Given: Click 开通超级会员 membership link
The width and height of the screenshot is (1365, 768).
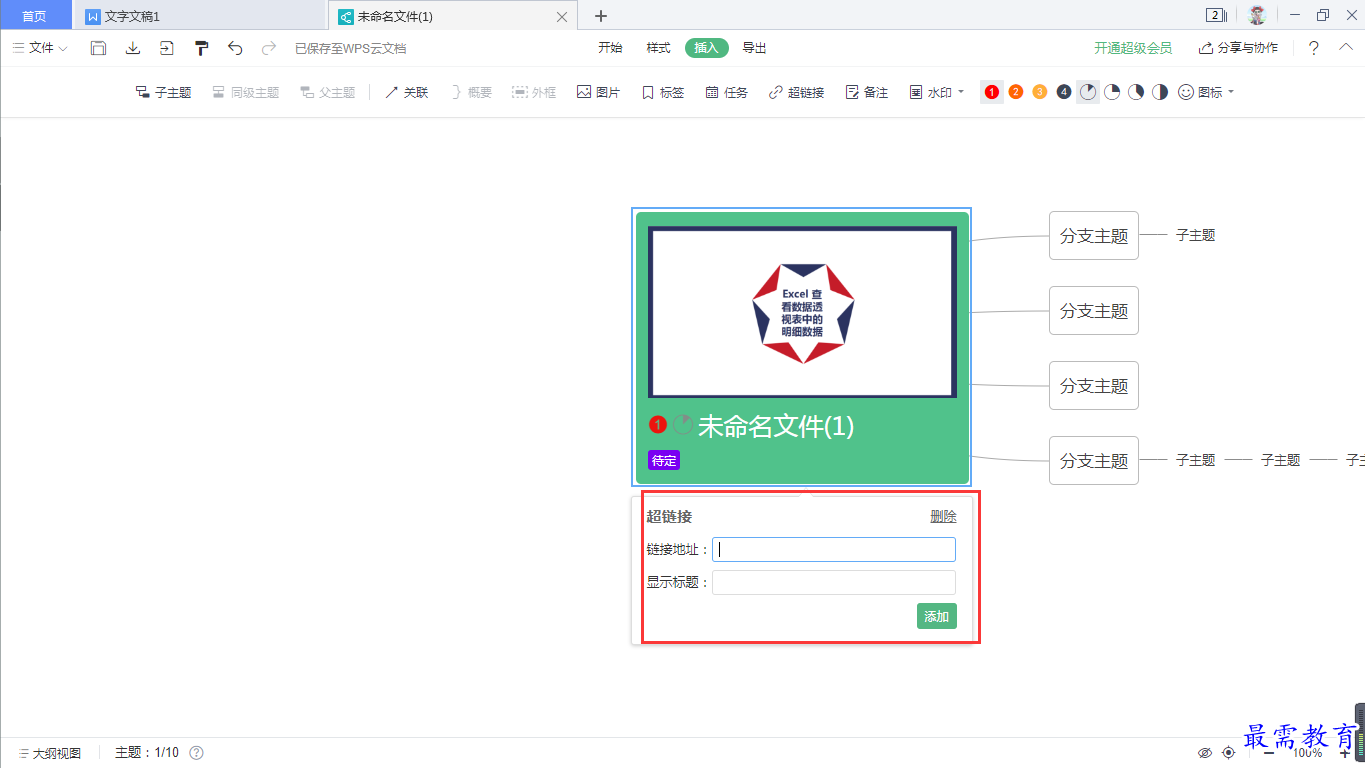Looking at the screenshot, I should point(1132,48).
